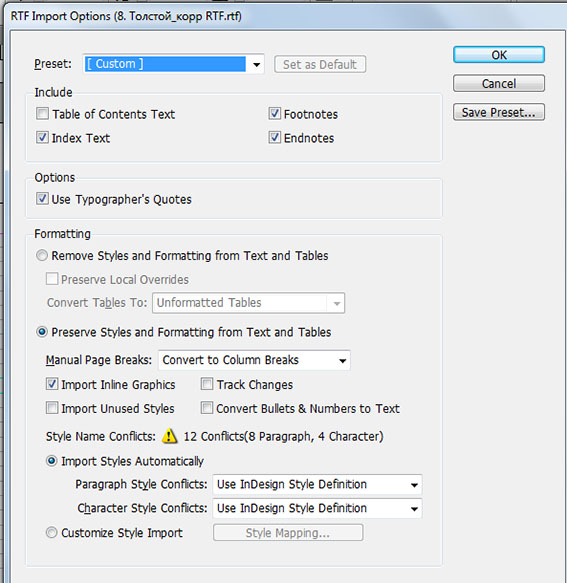Image resolution: width=567 pixels, height=583 pixels.
Task: Enable Import Unused Styles checkbox
Action: pos(52,408)
